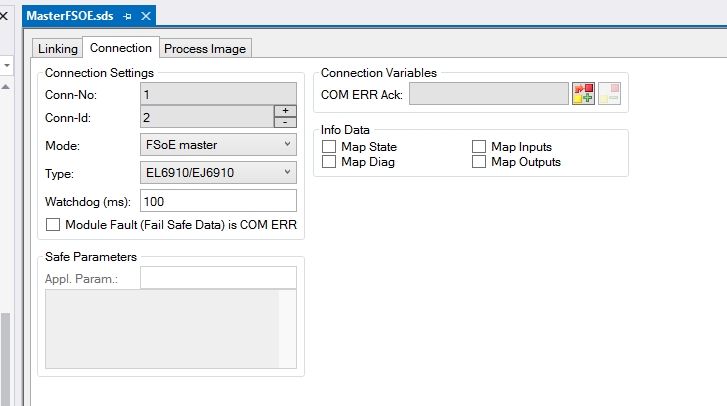Increment Conn-Id with the plus button
Viewport: 727px width, 406px height.
click(285, 110)
